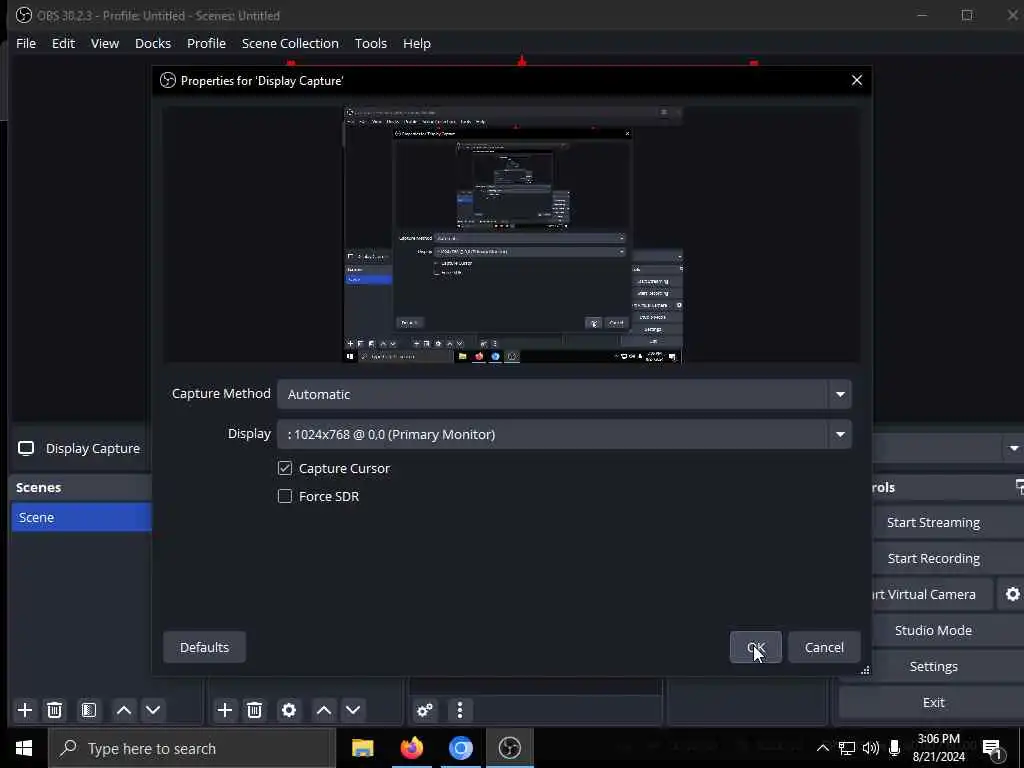1024x768 pixels.
Task: Open advanced audio properties gears icon
Action: 424,710
